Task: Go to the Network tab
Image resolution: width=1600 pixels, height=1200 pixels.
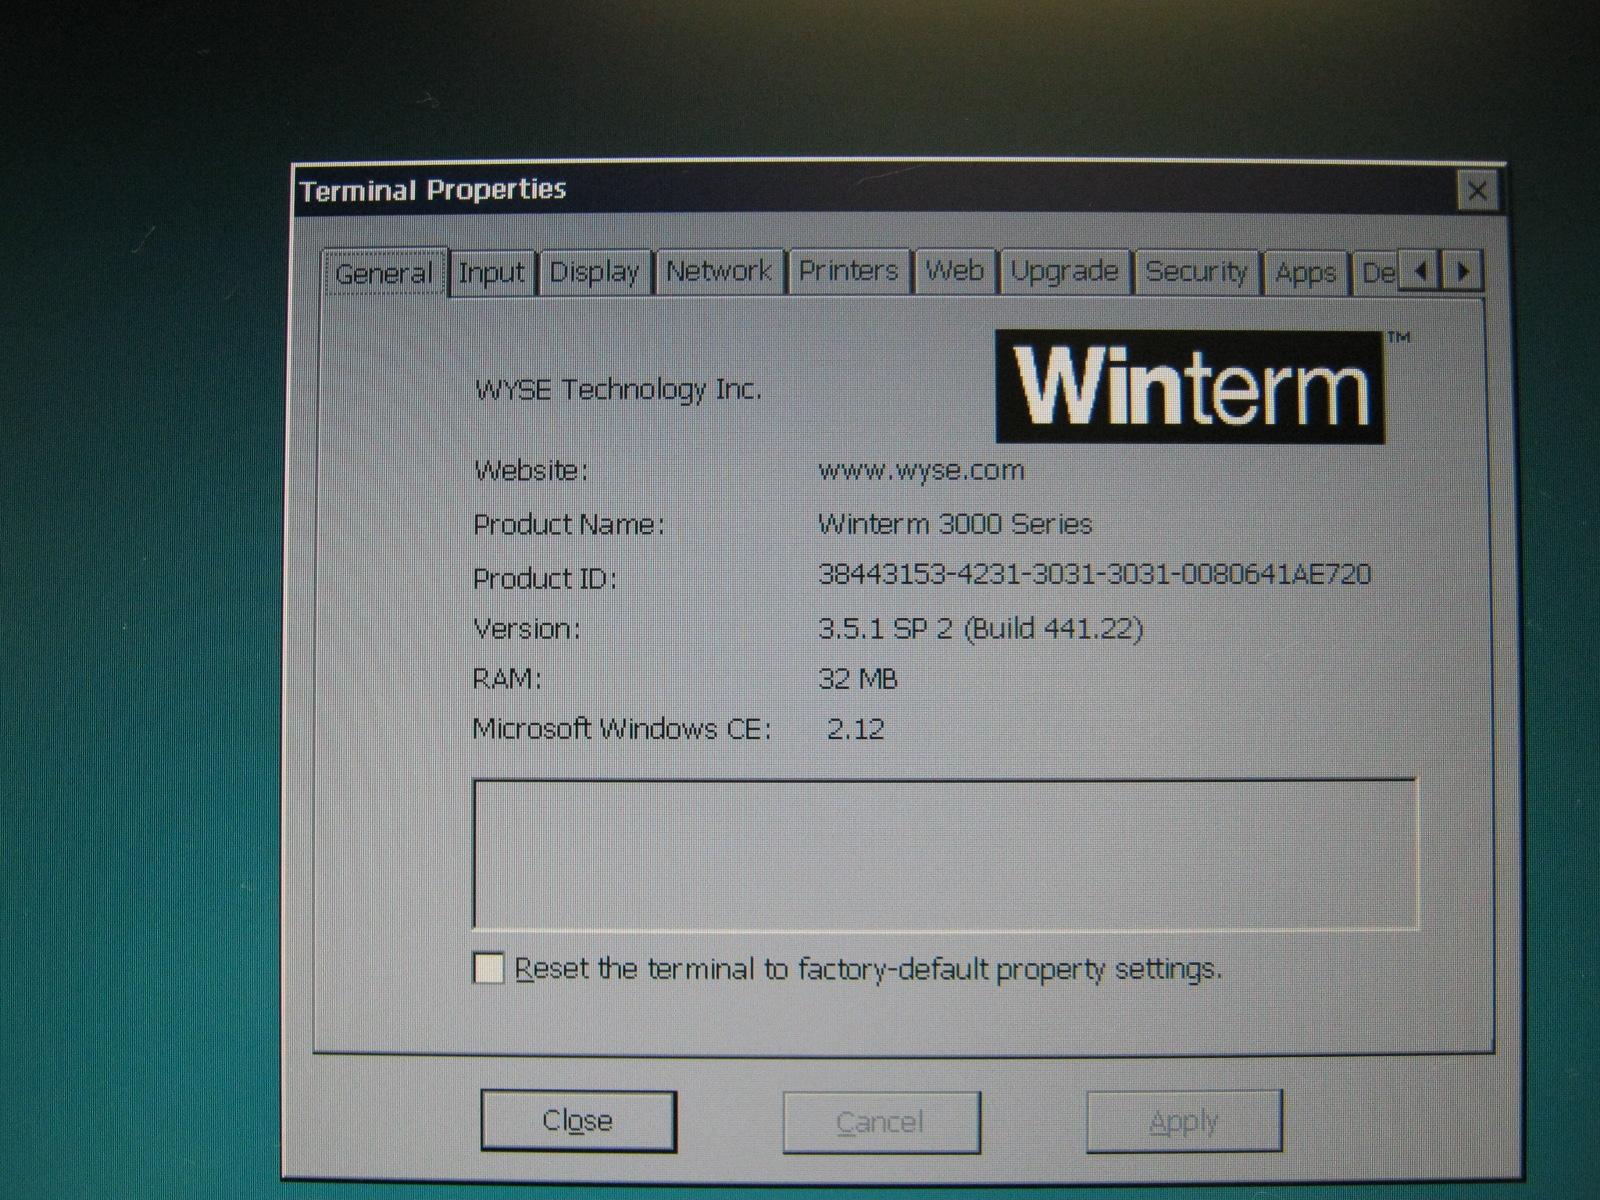Action: [x=719, y=271]
